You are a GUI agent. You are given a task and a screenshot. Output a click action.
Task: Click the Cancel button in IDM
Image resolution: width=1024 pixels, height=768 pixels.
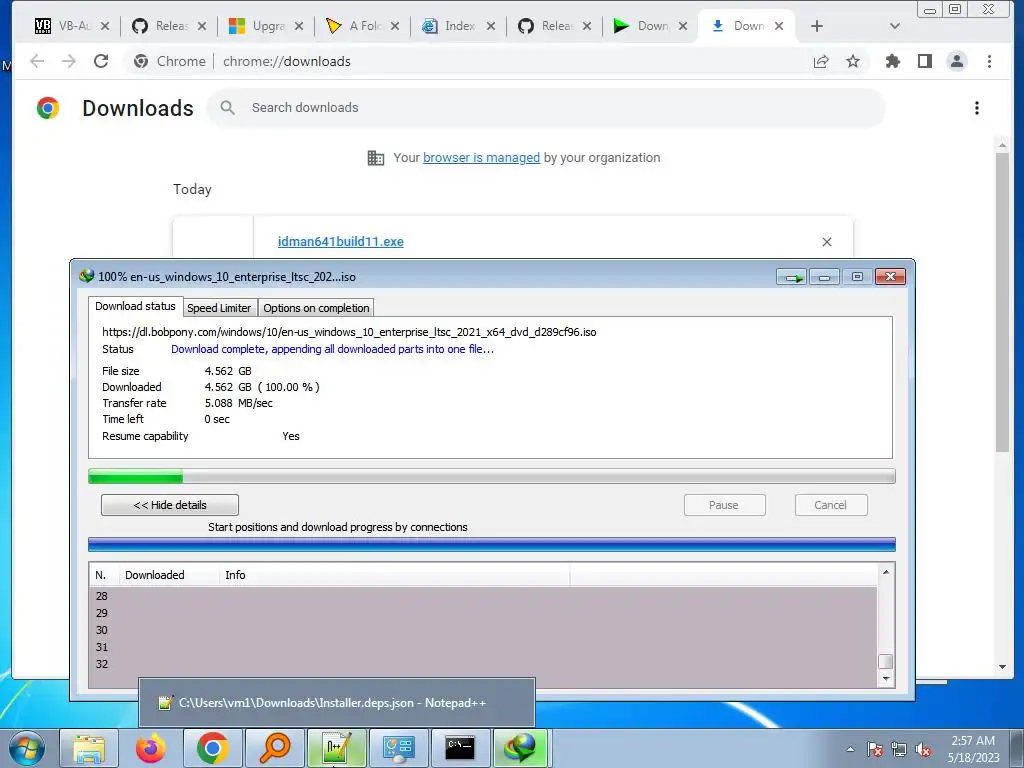(x=831, y=505)
